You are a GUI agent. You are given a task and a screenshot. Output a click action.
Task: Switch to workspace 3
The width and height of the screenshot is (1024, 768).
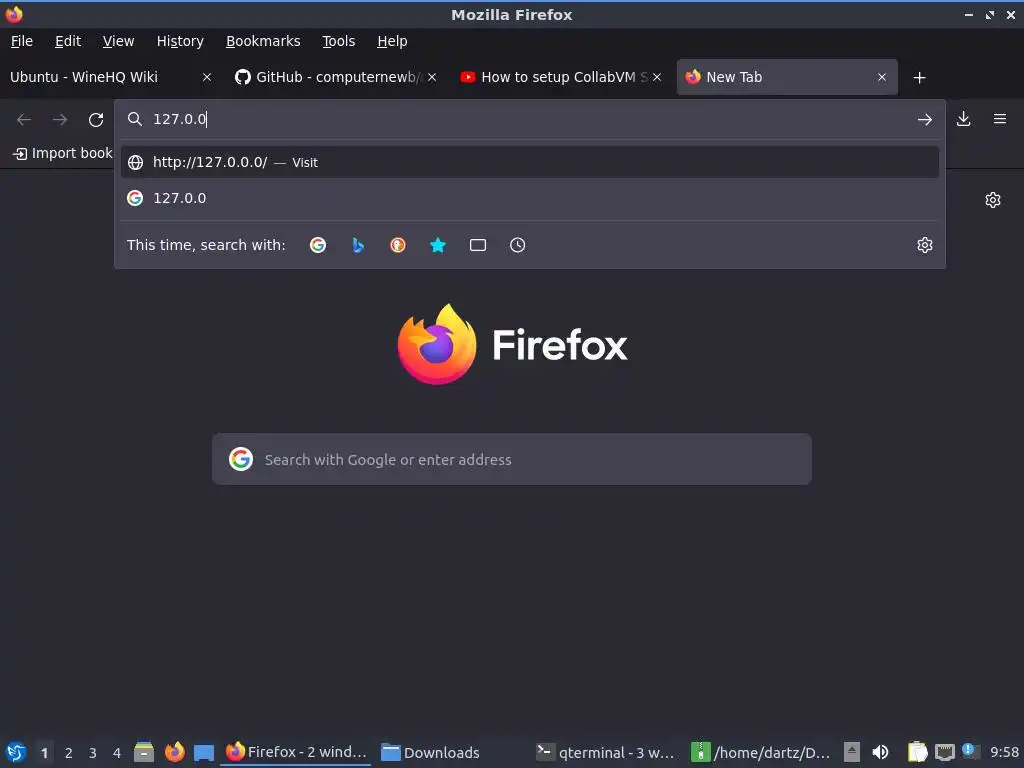[93, 753]
